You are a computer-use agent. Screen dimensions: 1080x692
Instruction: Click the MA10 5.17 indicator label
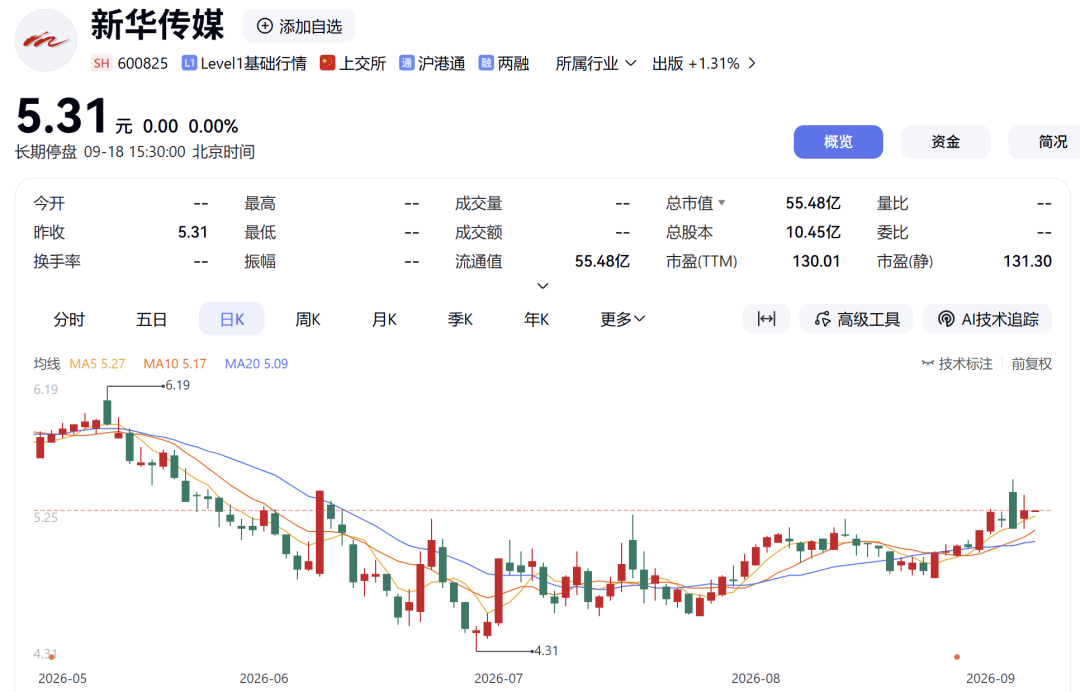[x=175, y=364]
